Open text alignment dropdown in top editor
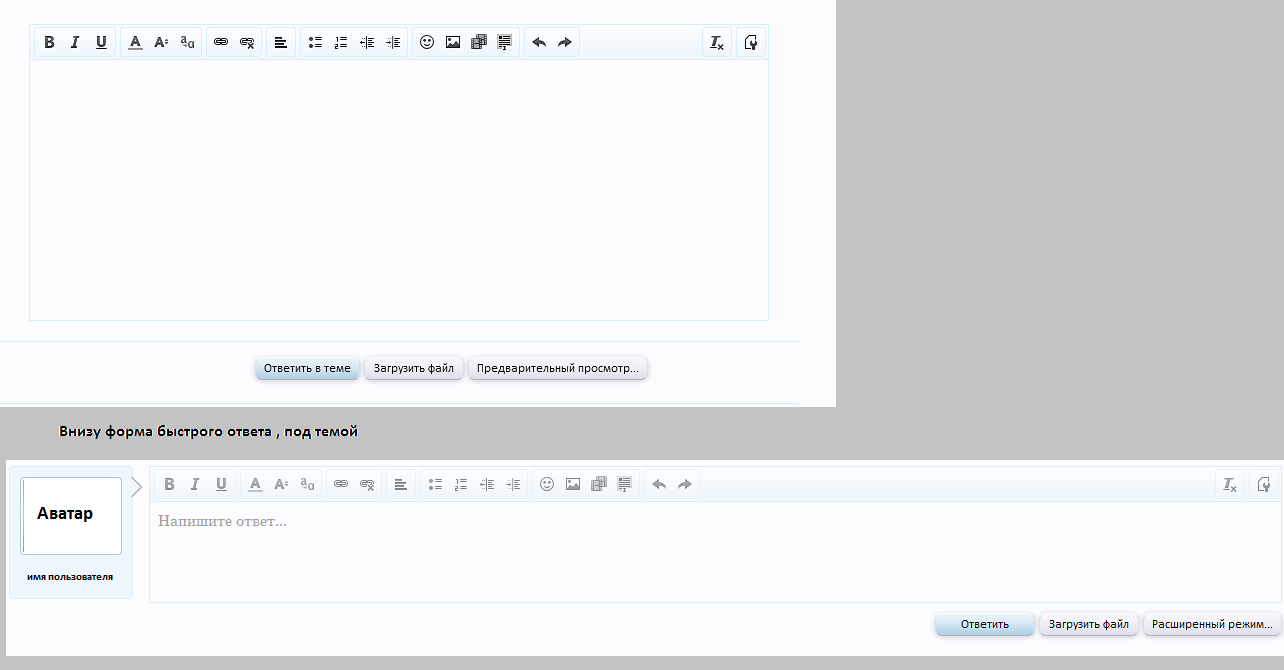The width and height of the screenshot is (1284, 670). (x=281, y=42)
